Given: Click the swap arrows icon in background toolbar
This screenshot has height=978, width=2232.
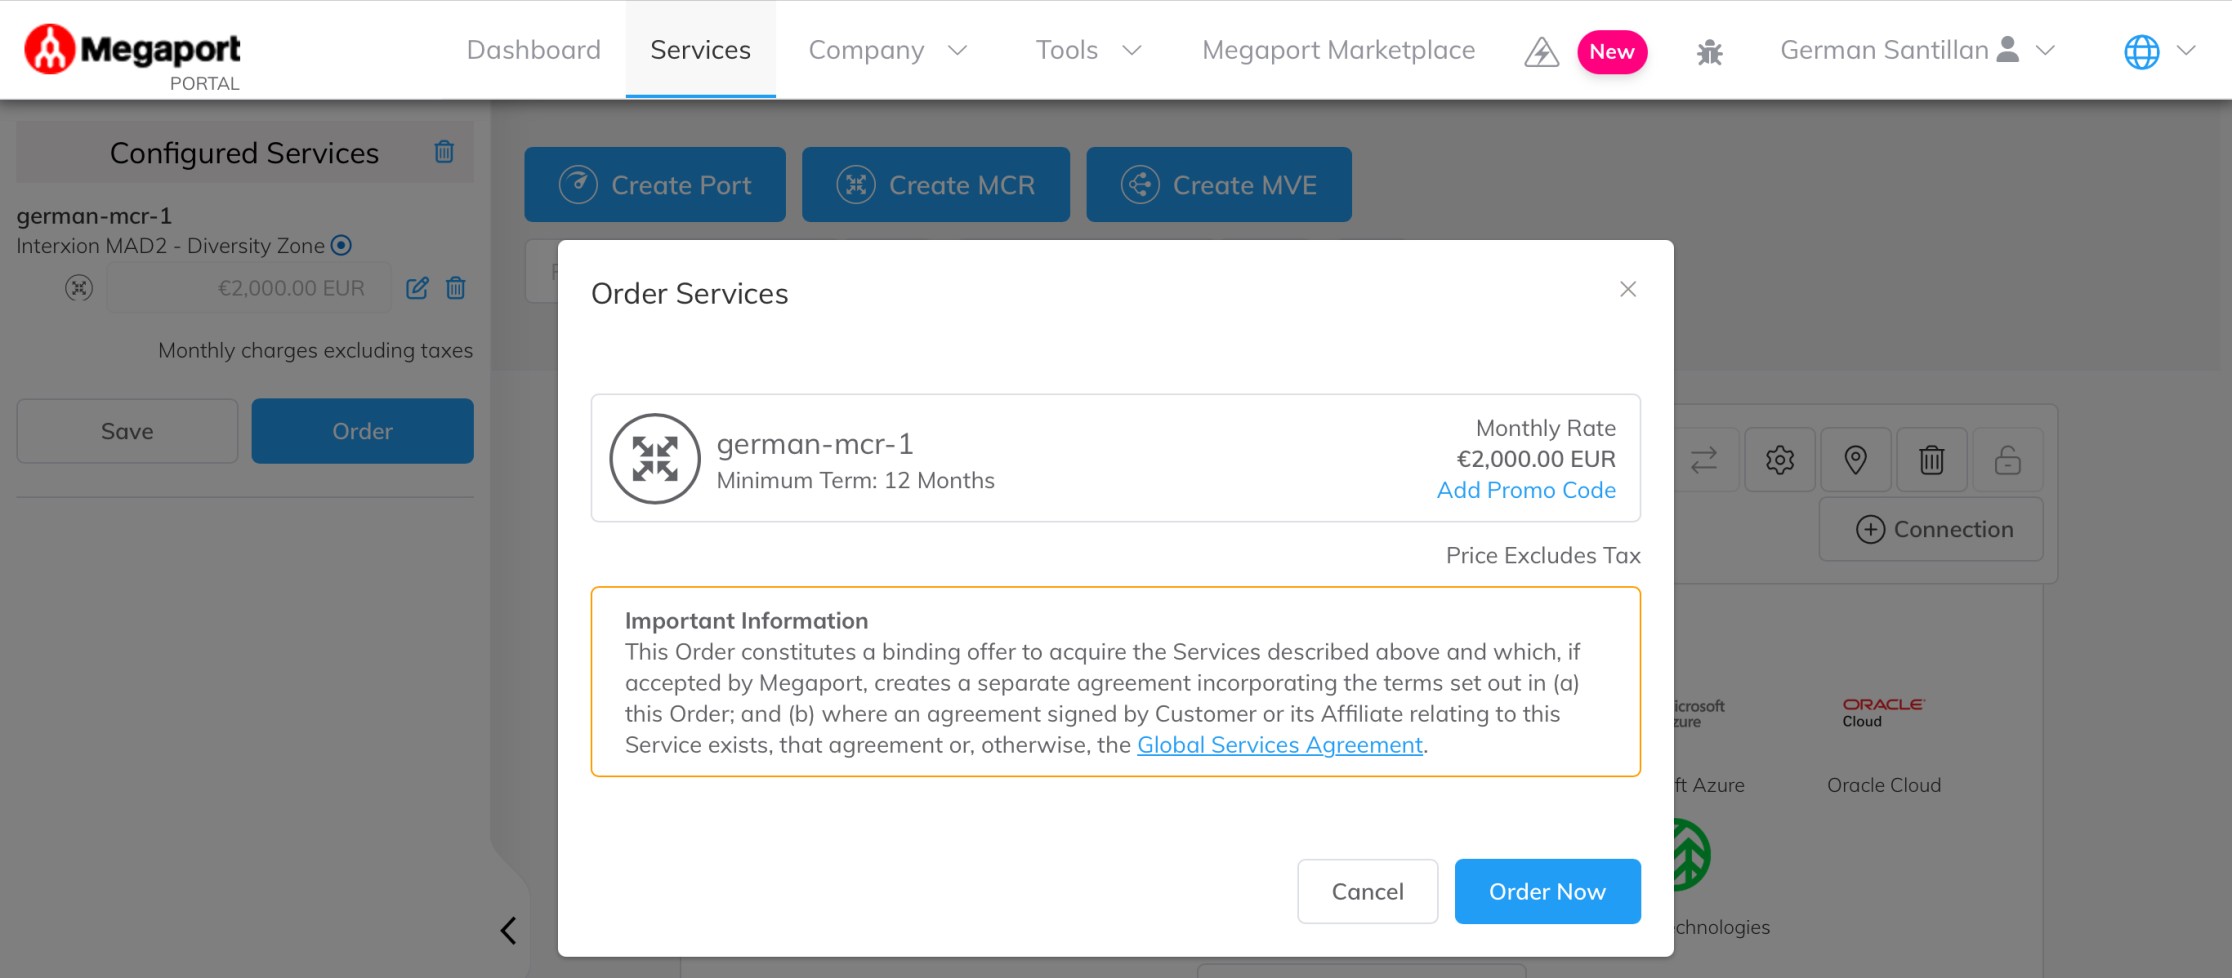Looking at the screenshot, I should coord(1704,460).
